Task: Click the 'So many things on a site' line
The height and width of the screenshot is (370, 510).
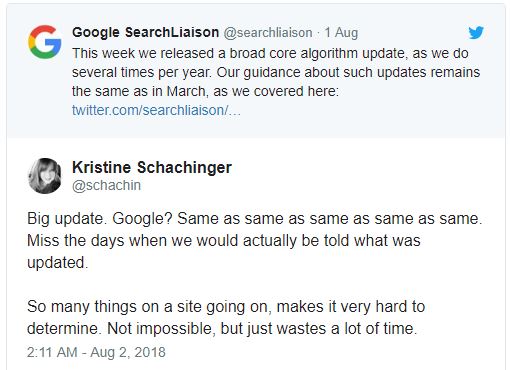Action: click(226, 307)
